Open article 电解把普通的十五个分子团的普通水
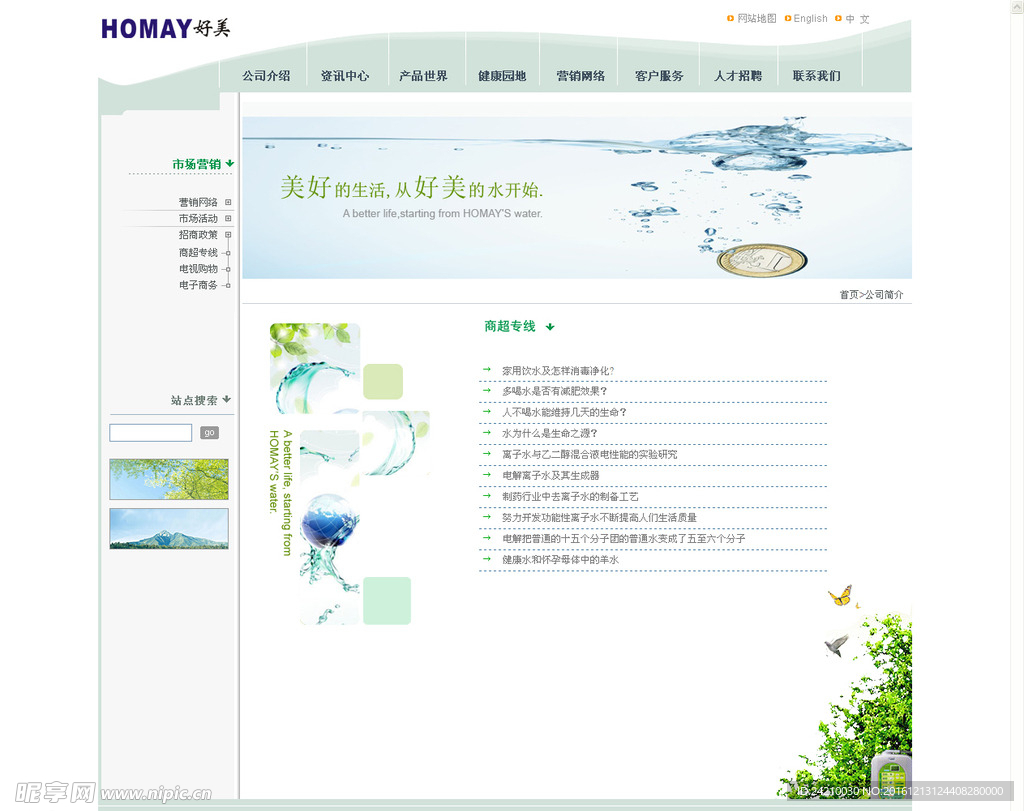The height and width of the screenshot is (811, 1024). point(624,539)
